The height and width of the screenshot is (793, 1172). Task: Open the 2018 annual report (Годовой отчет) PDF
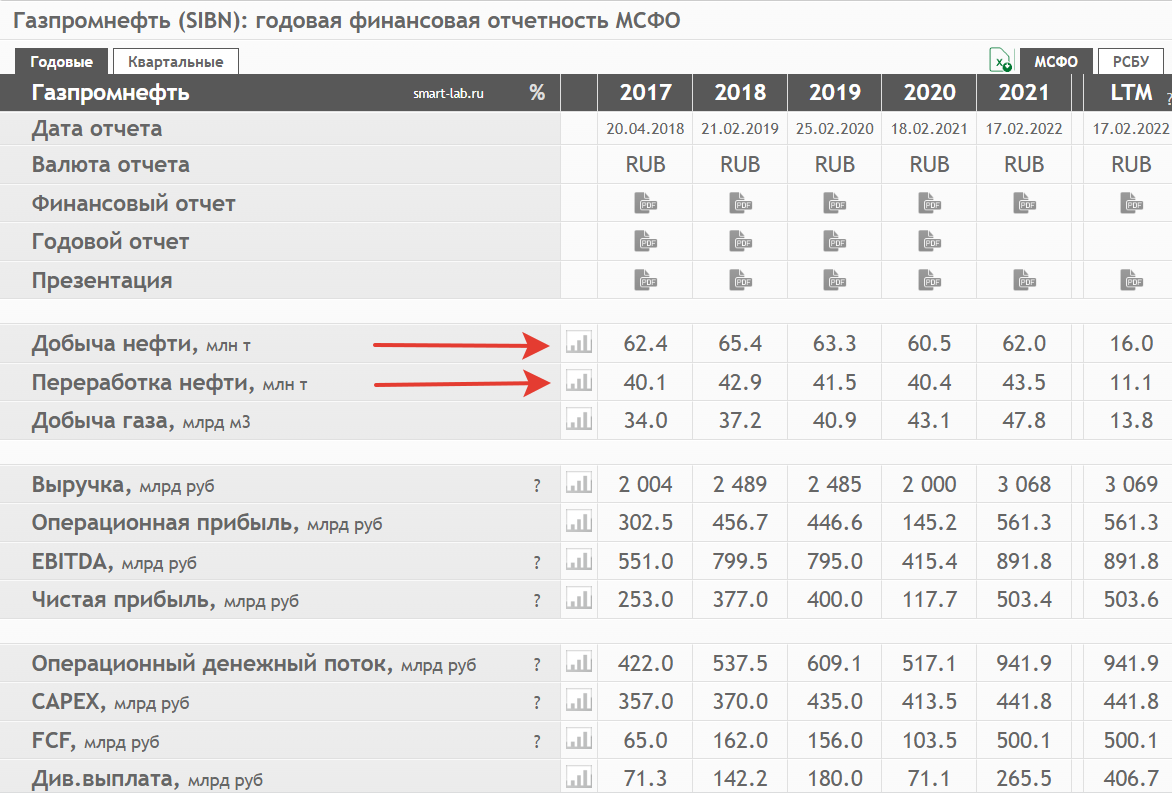click(x=740, y=241)
